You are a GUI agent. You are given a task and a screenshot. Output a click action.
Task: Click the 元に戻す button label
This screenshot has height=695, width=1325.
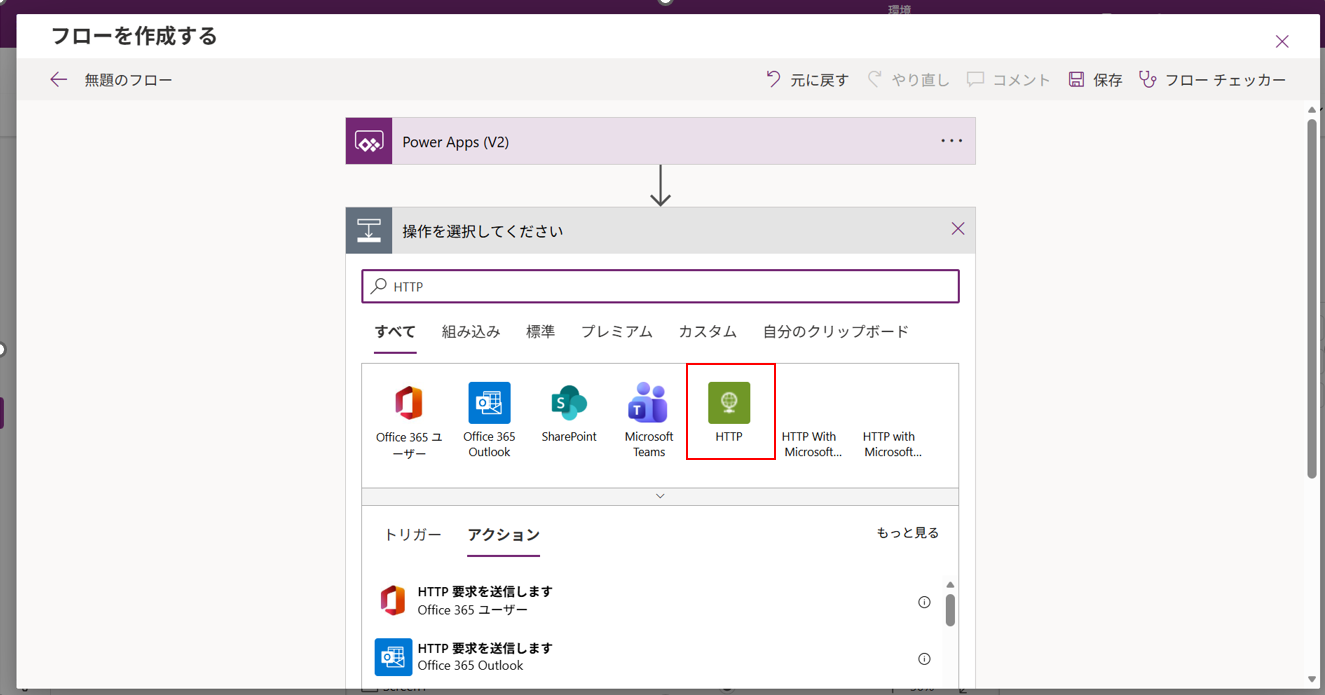(820, 80)
